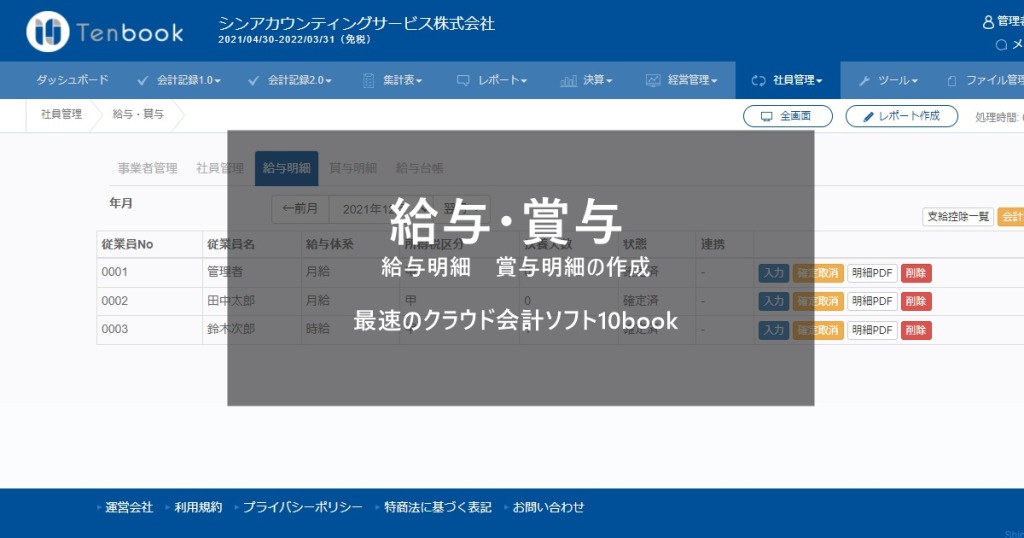The image size is (1024, 538).
Task: Delete employee 0002 row with 削除
Action: click(x=916, y=301)
